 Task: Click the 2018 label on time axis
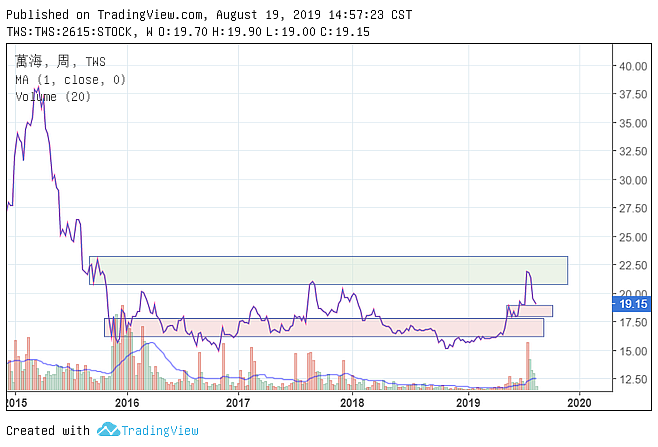(352, 403)
